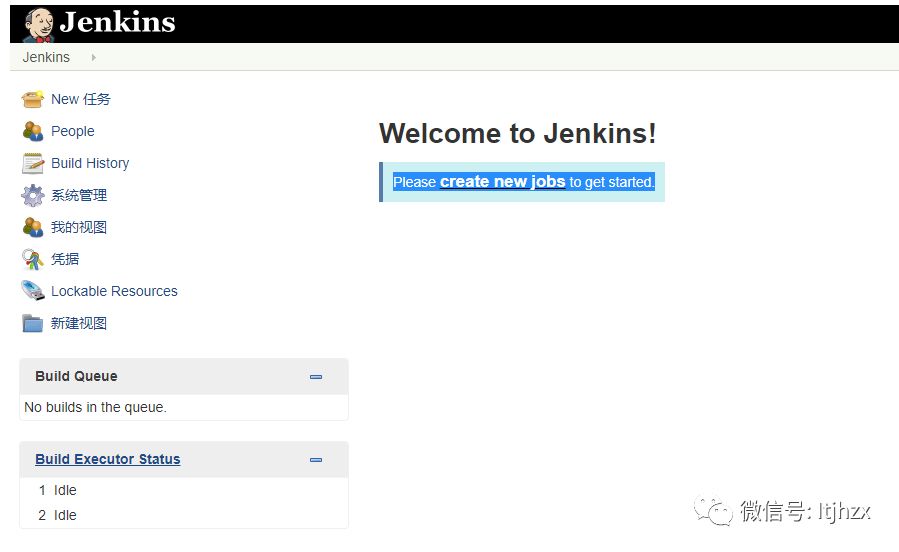Open Lockable Resources link
Image resolution: width=899 pixels, height=552 pixels.
[114, 291]
